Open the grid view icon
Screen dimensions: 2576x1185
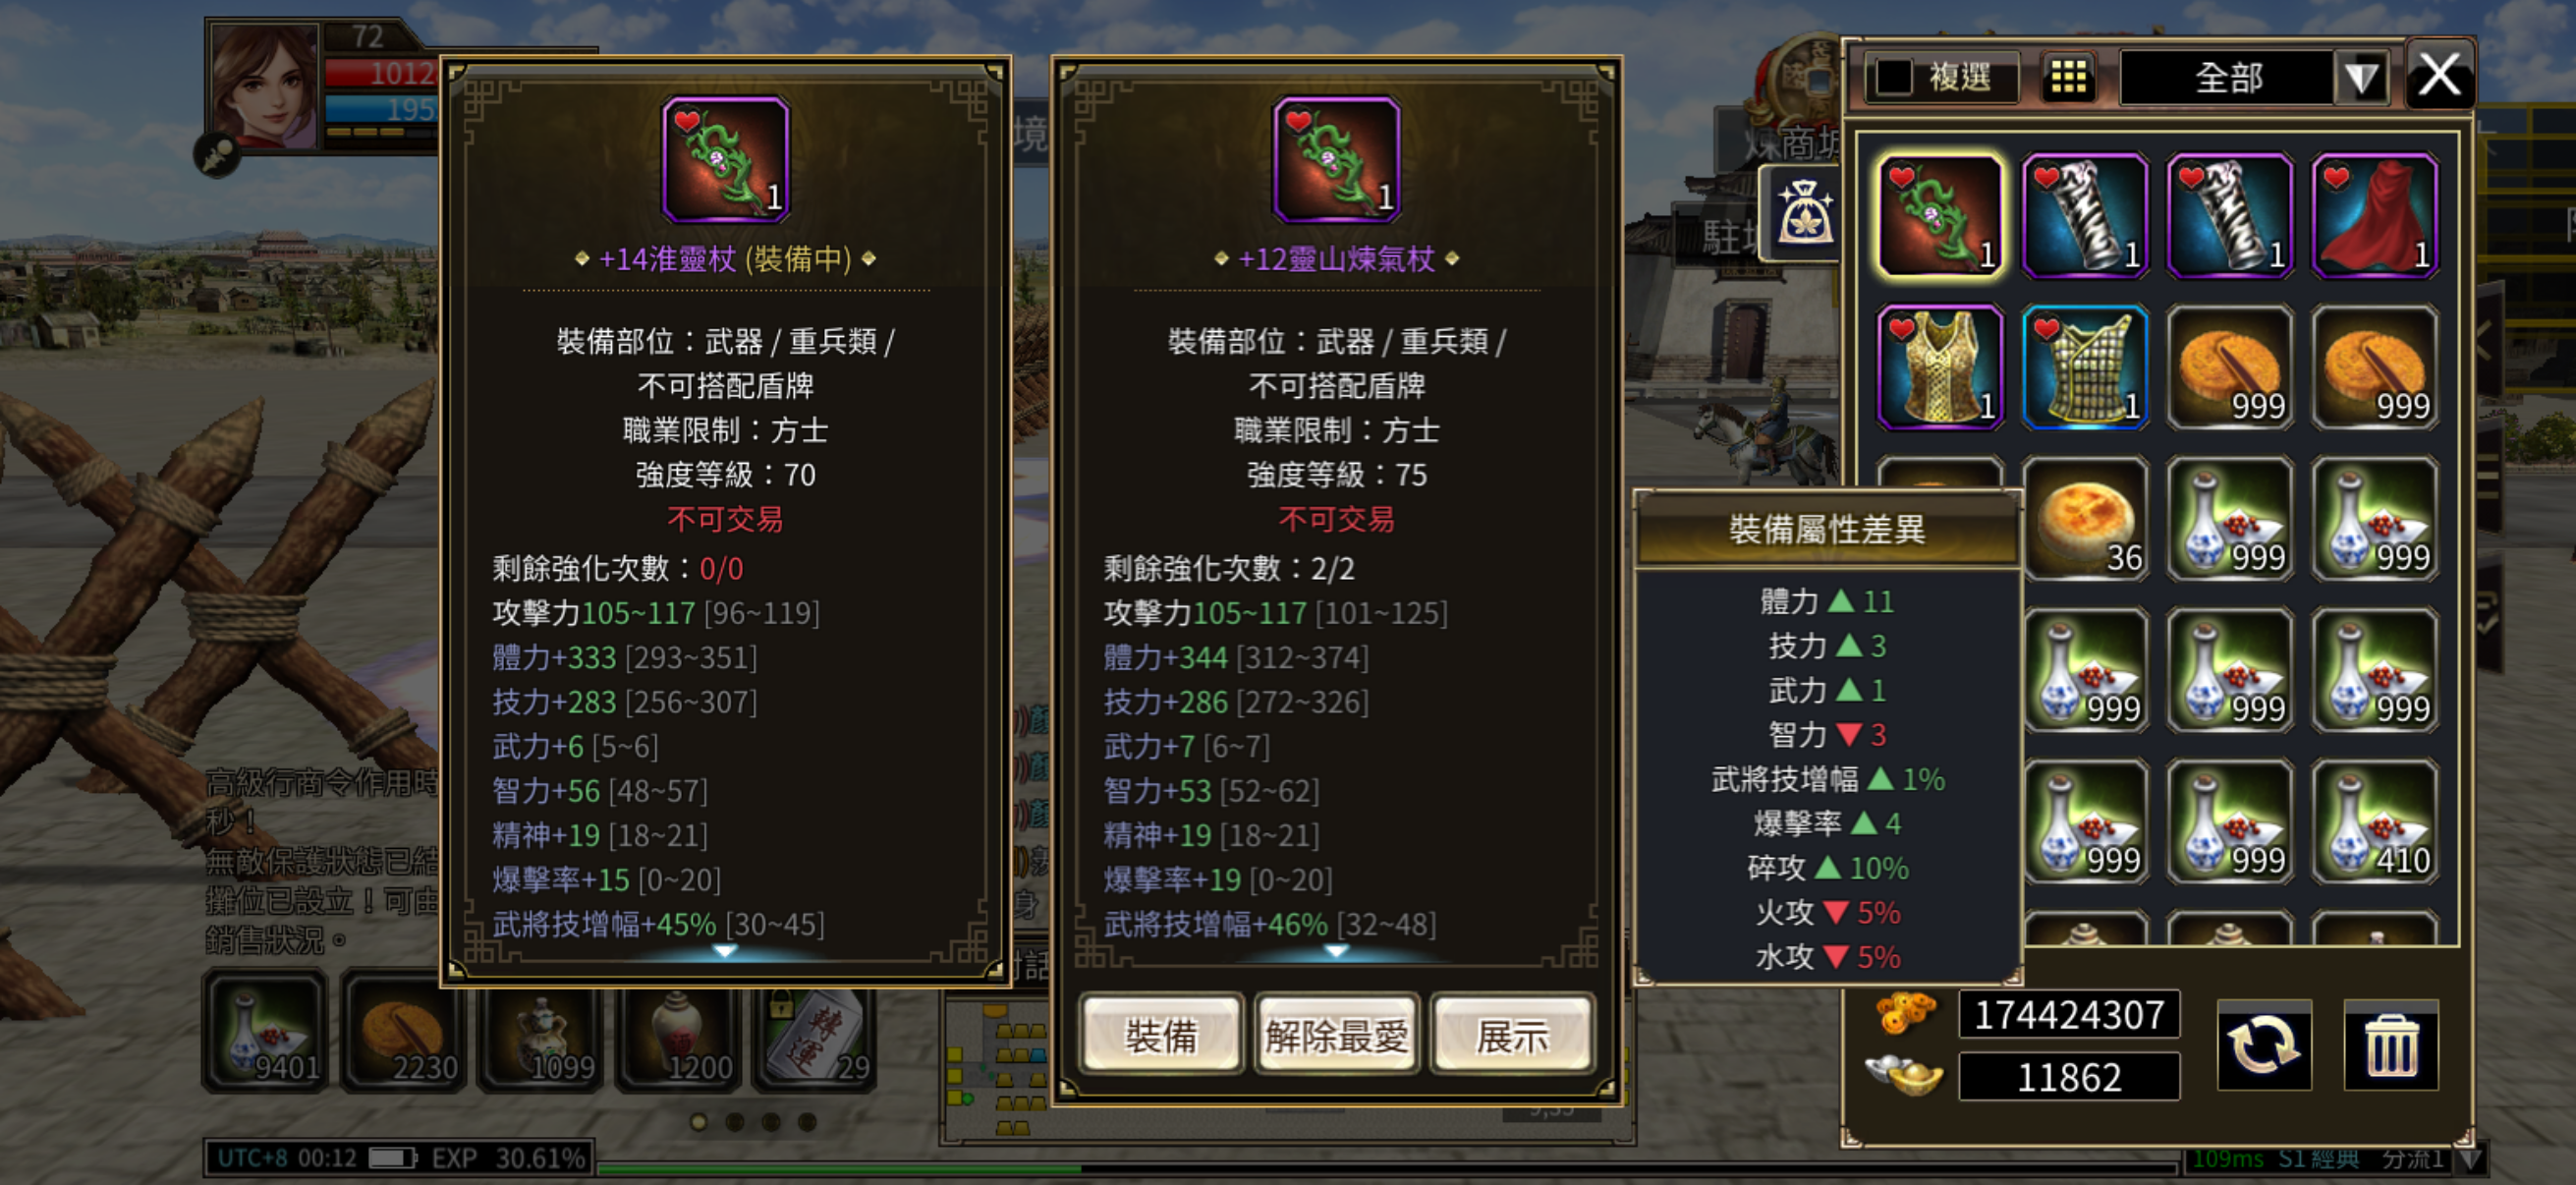2068,76
